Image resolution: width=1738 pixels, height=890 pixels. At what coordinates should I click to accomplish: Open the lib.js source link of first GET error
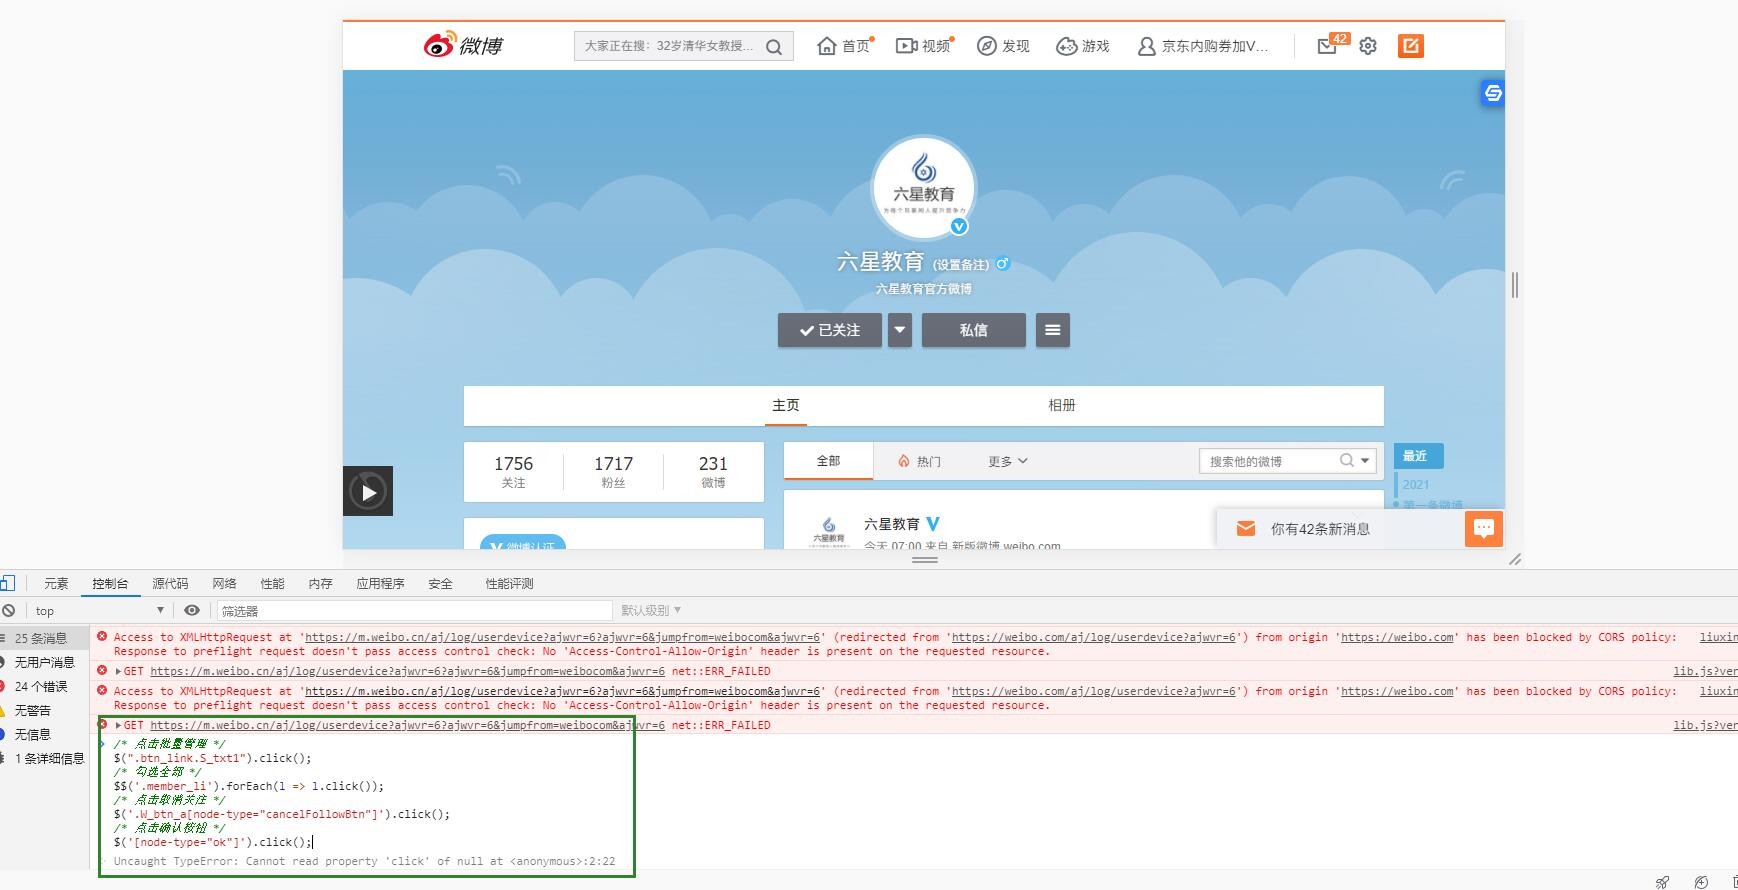coord(1705,671)
